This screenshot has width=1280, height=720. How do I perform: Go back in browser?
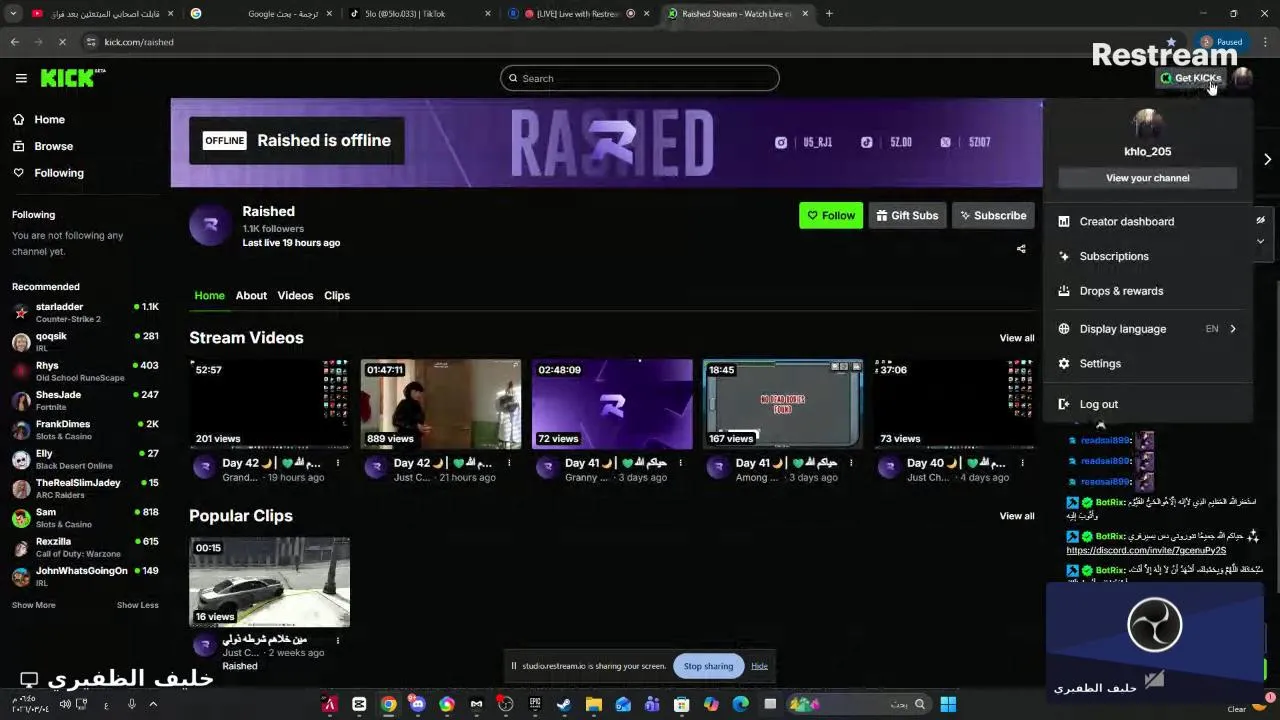(x=14, y=42)
